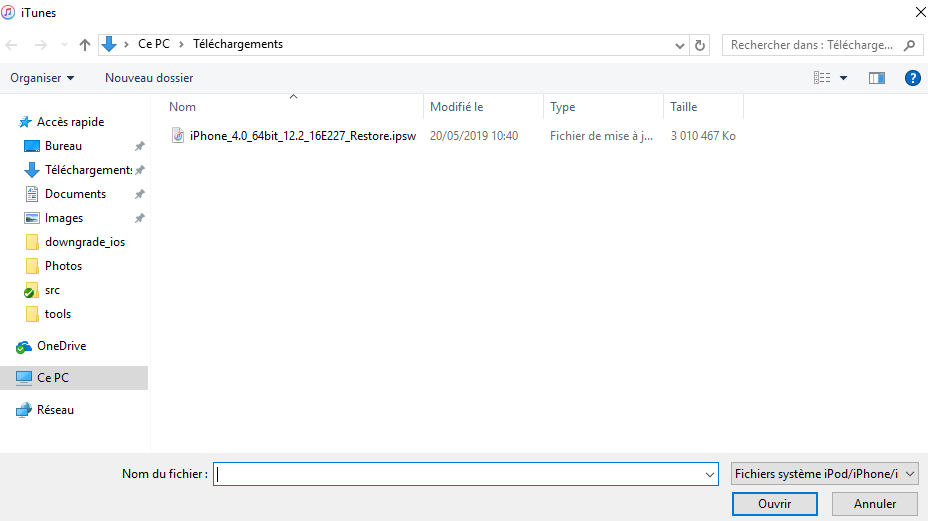Click the ipsw file's iTunes icon
928x521 pixels.
[178, 136]
